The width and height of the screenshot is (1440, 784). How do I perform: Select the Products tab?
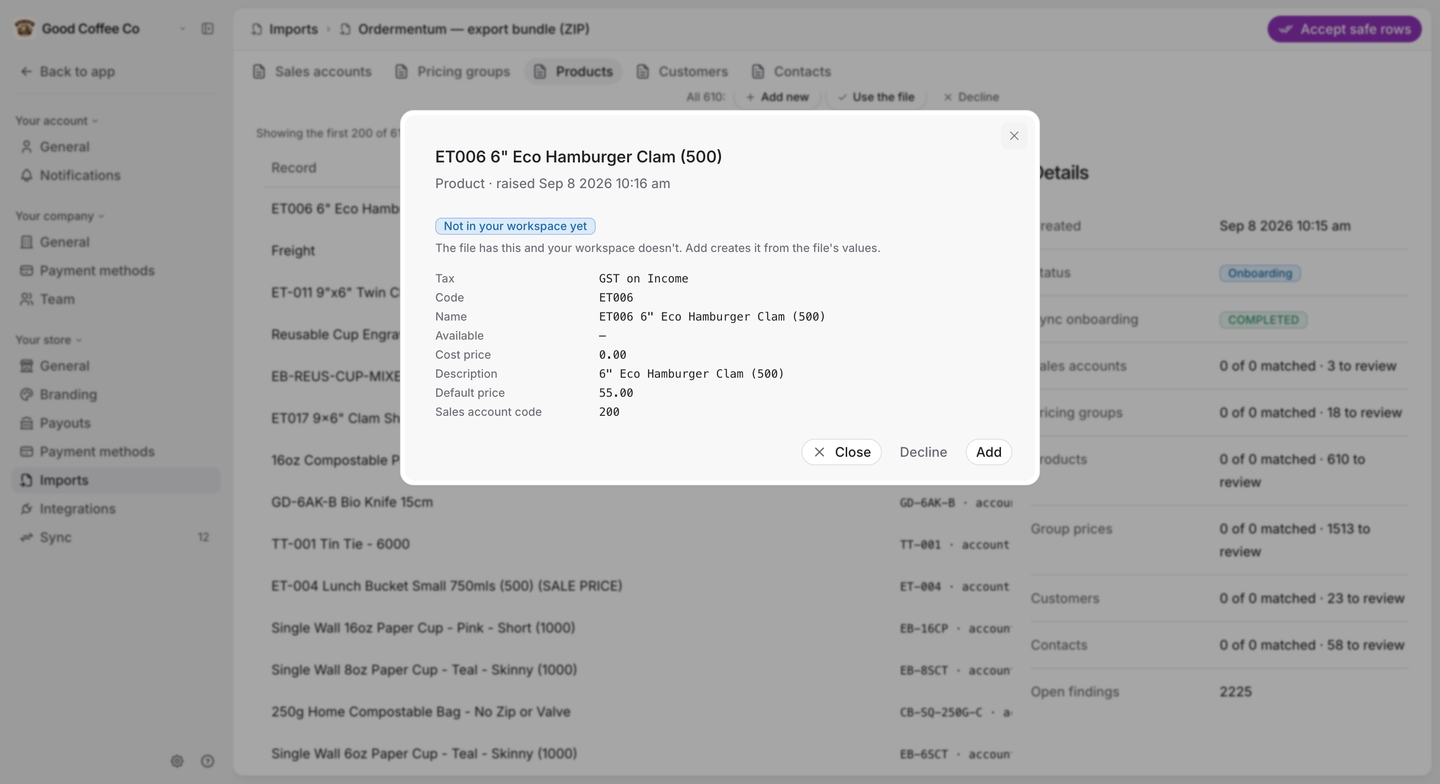click(573, 72)
